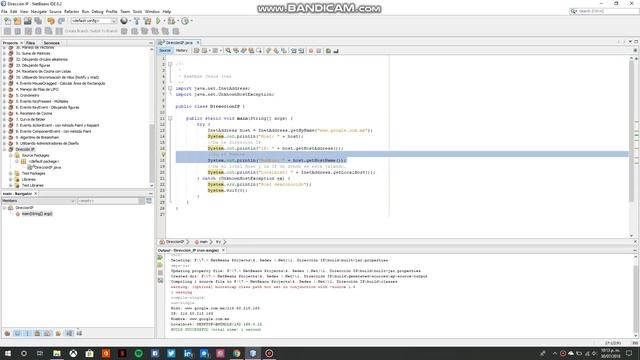Open the default config dropdown
This screenshot has height=360, width=640.
[94, 20]
